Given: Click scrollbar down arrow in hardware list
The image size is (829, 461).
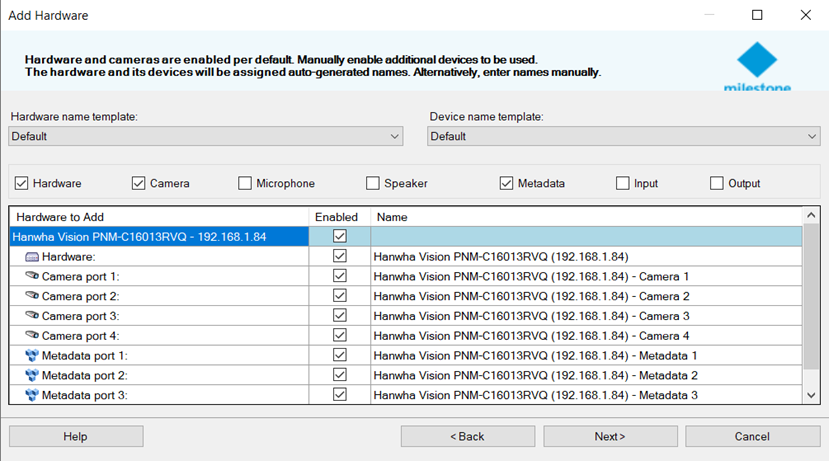Looking at the screenshot, I should pyautogui.click(x=811, y=395).
